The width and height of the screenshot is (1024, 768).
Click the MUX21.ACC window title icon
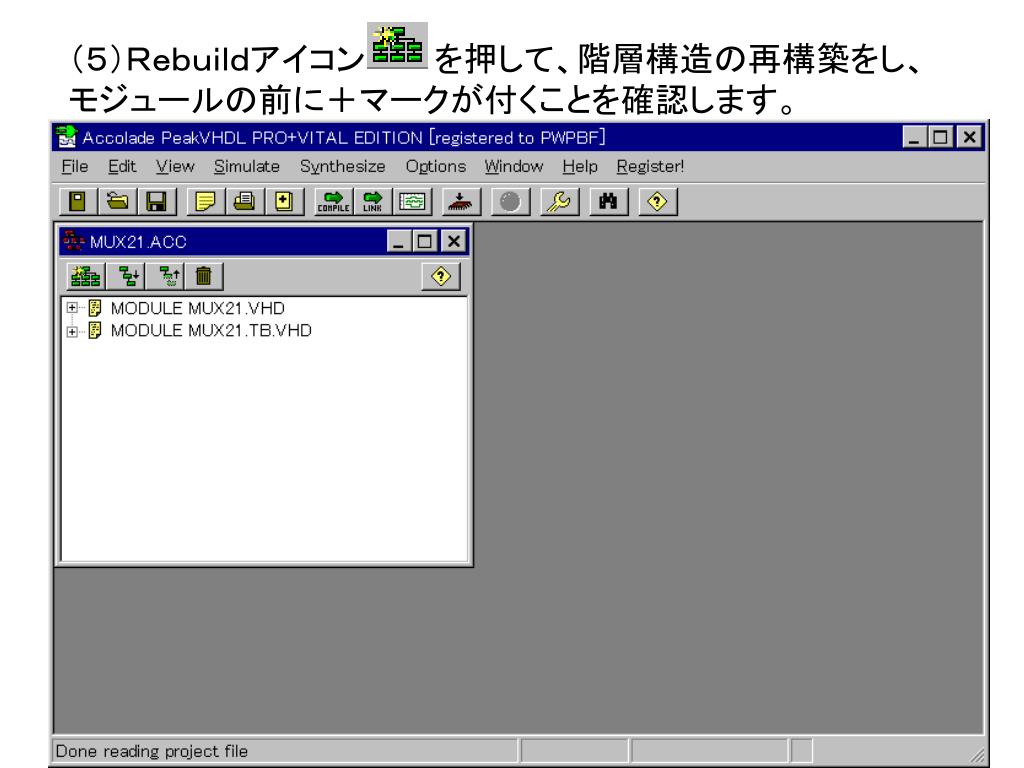73,242
